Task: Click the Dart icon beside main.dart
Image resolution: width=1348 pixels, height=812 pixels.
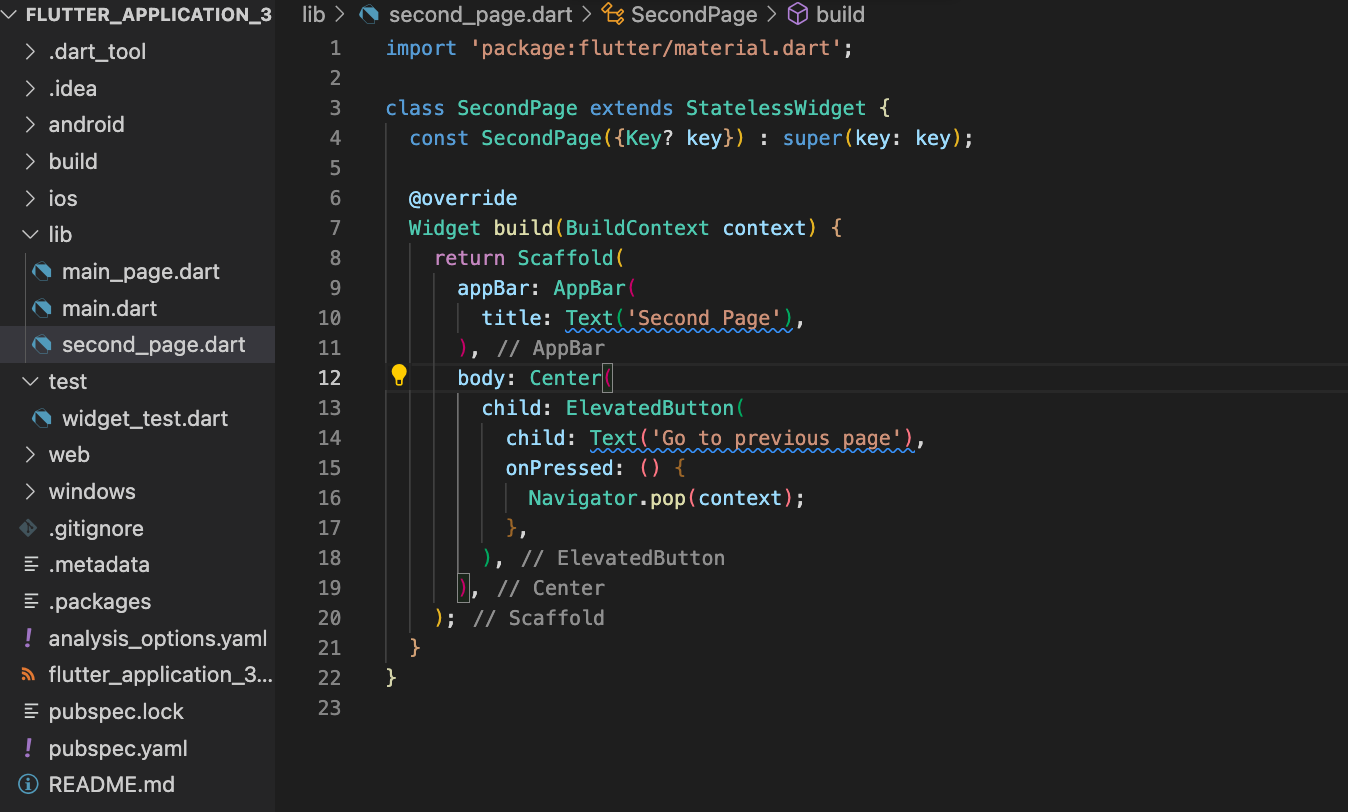Action: click(42, 308)
